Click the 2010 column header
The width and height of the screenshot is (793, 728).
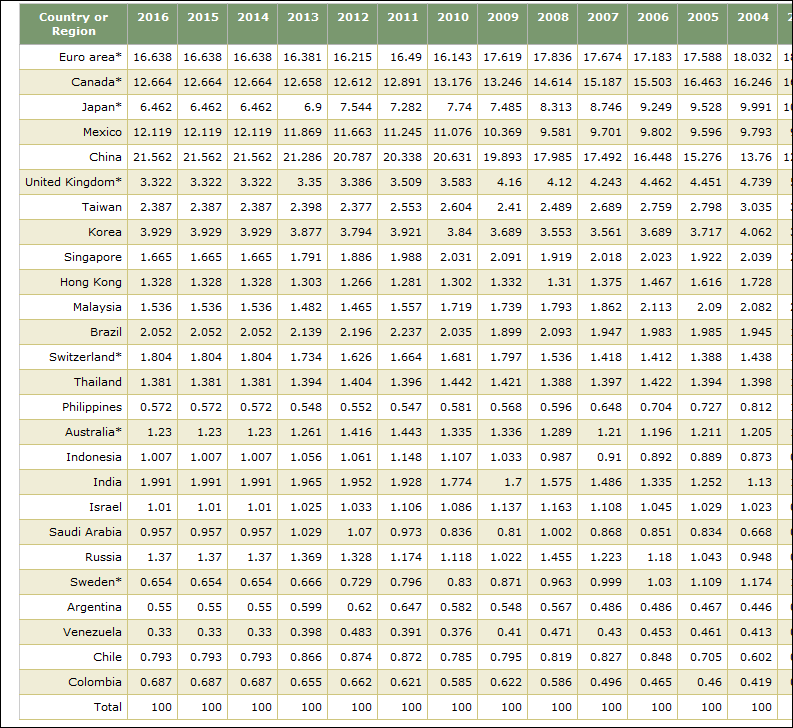point(453,18)
